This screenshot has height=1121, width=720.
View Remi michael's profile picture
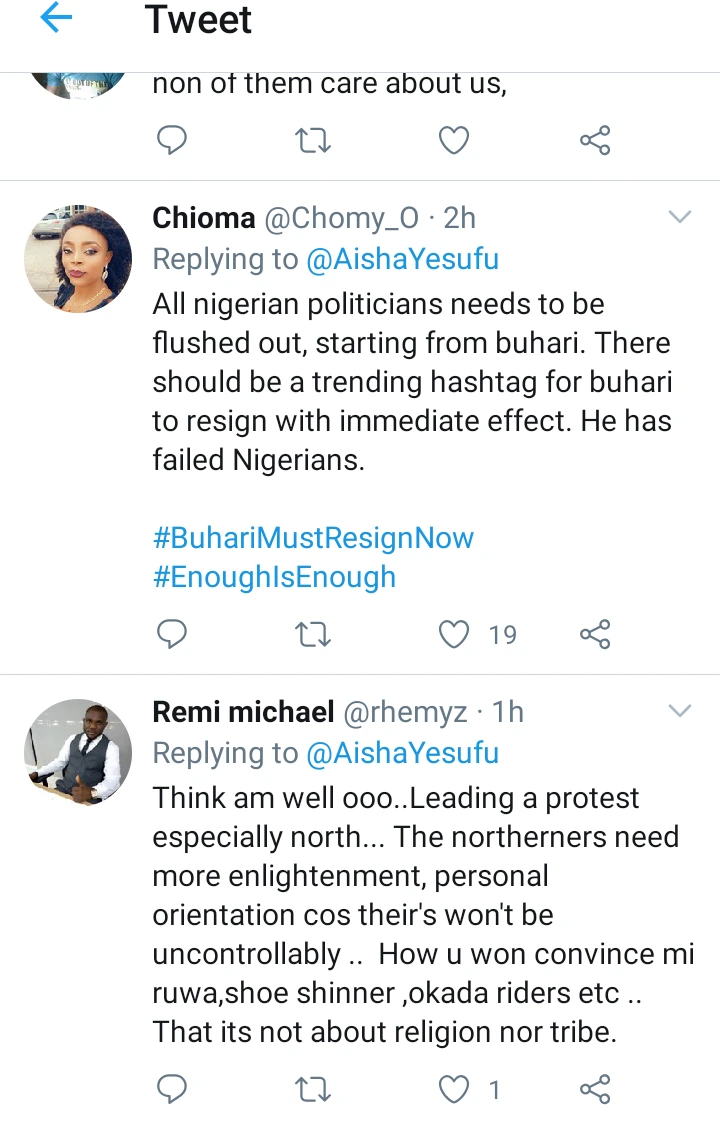tap(78, 752)
